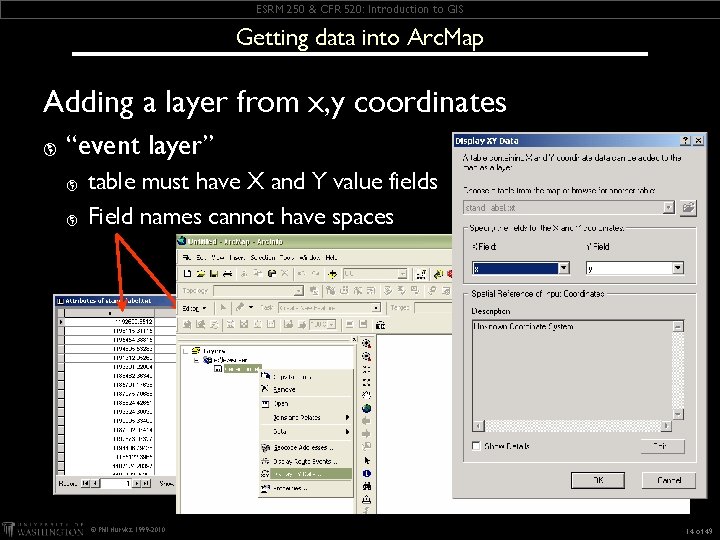Viewport: 720px width, 540px height.
Task: Click the record number field in attributes table
Action: click(x=116, y=484)
